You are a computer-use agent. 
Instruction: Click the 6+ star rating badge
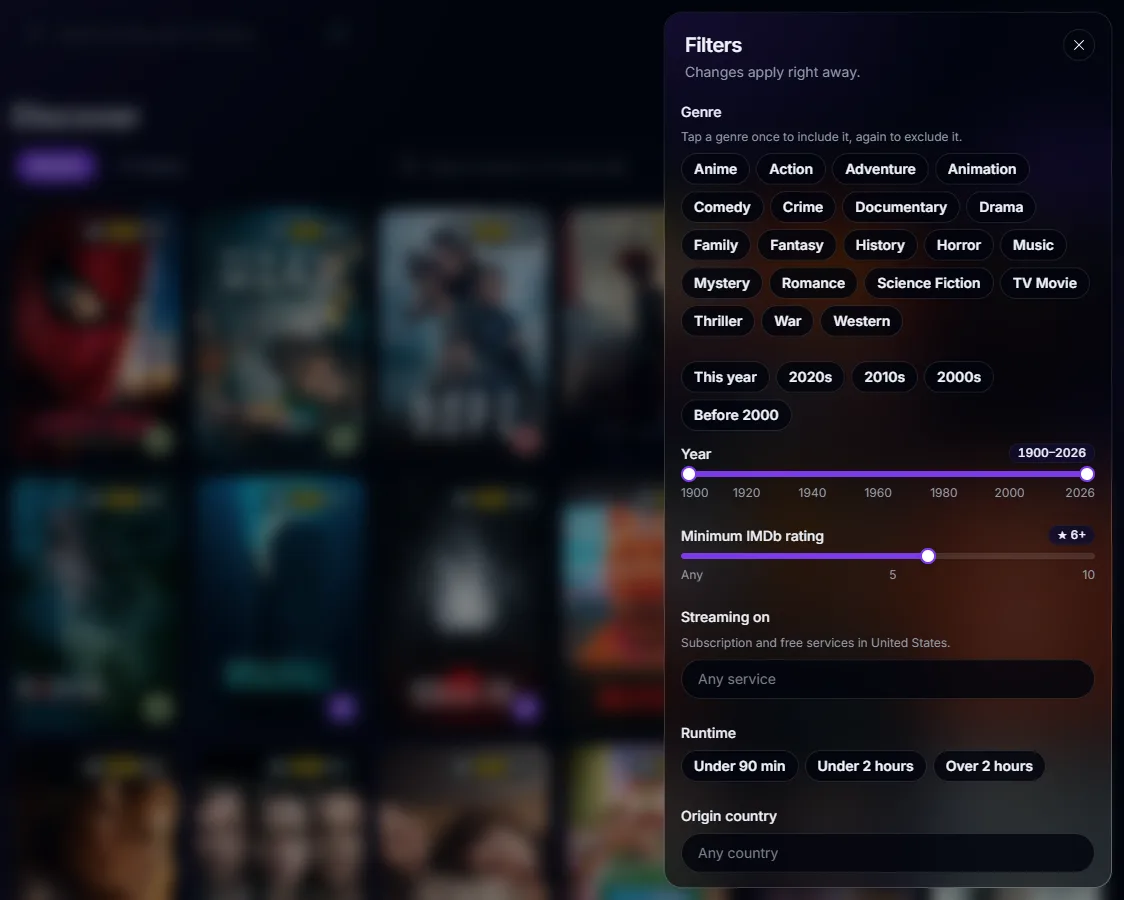coord(1072,535)
